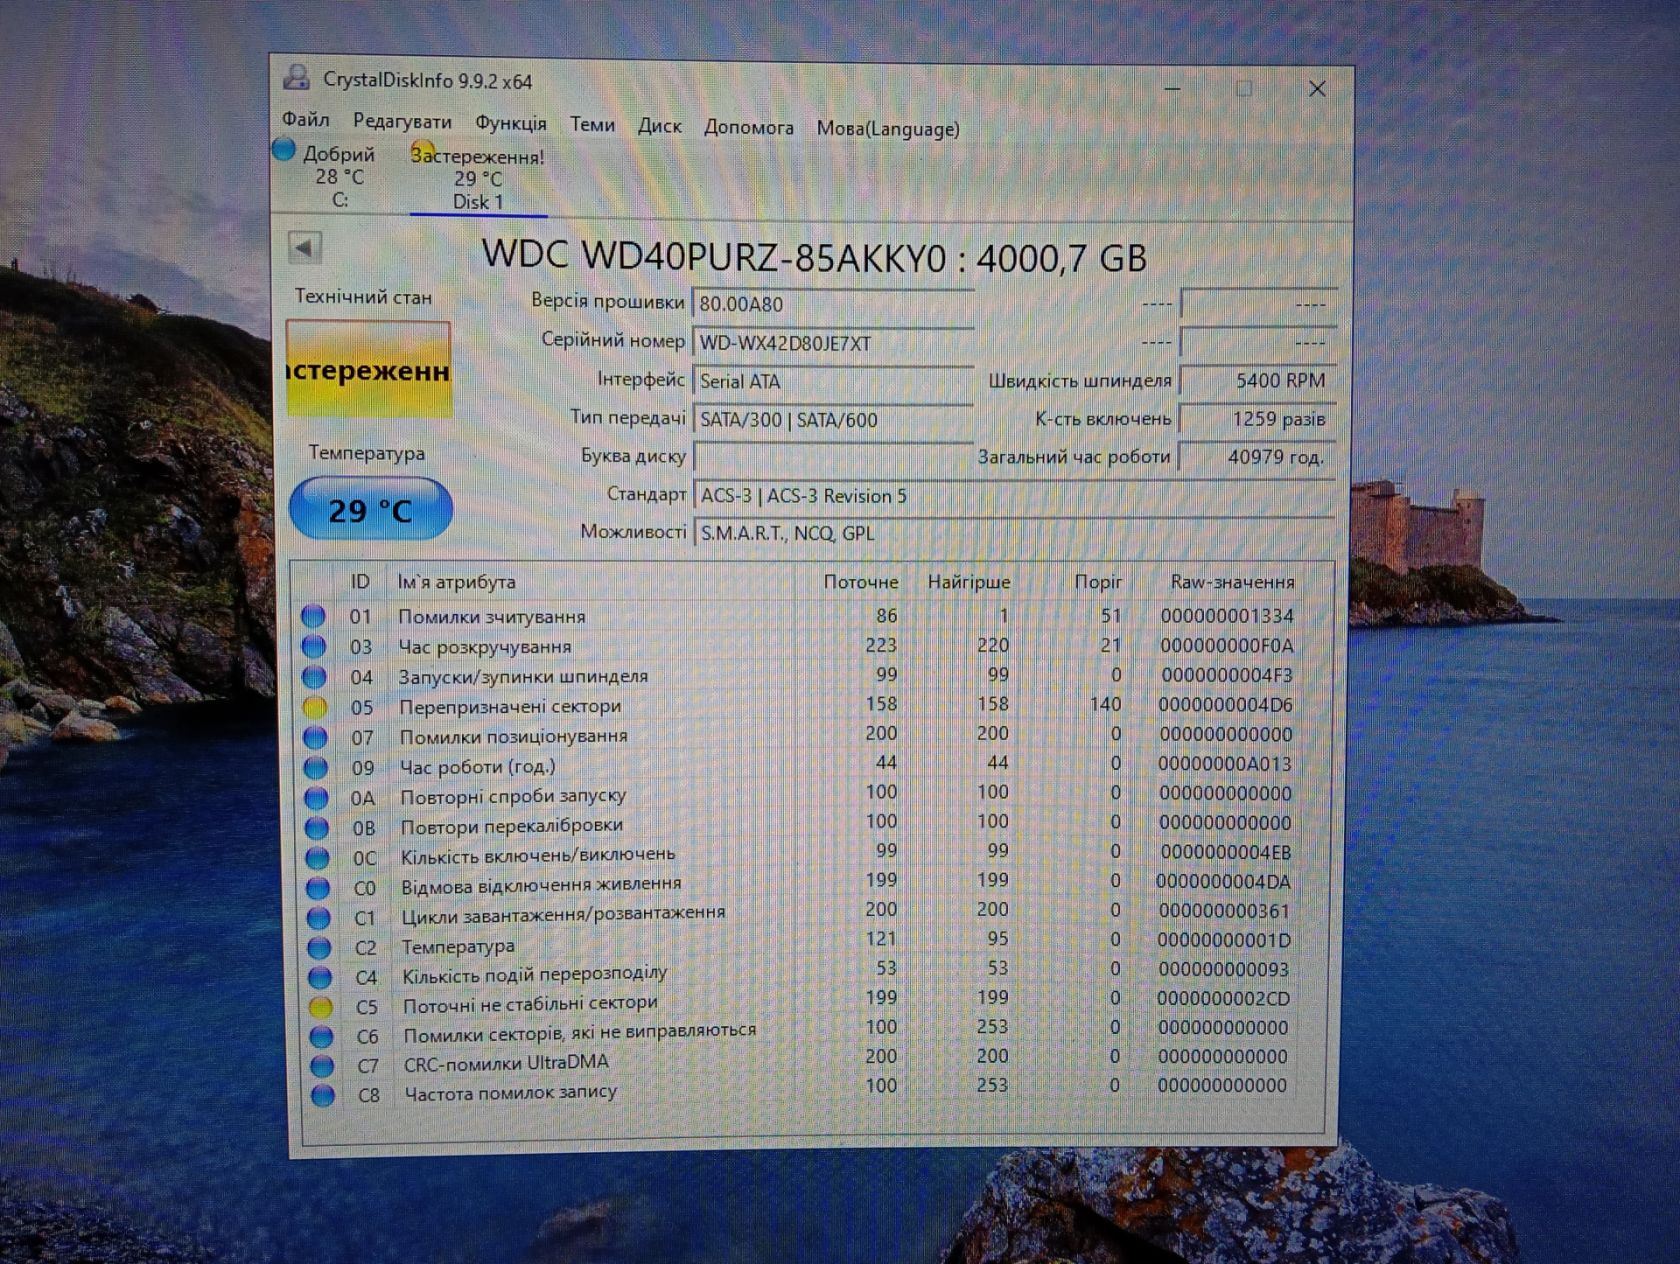Click the drive title WDC WD40PURZ-85AKKY0
This screenshot has height=1264, width=1680.
pyautogui.click(x=713, y=257)
